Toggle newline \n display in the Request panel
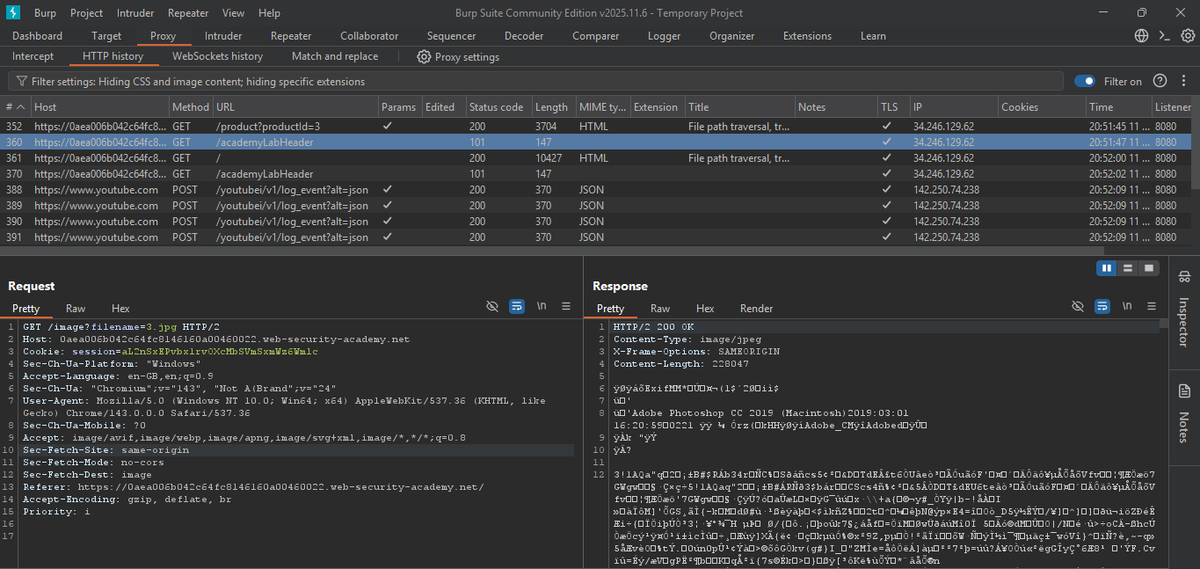Screen dimensions: 1200x569 click(x=542, y=306)
